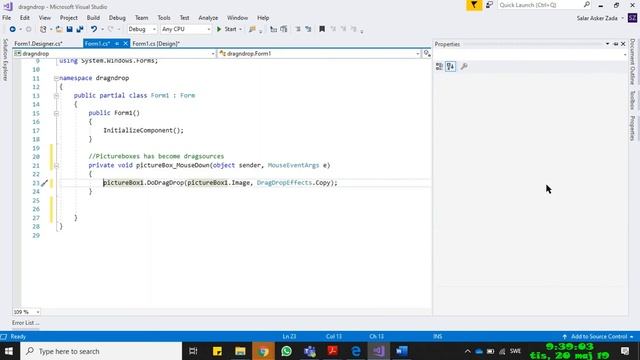Click the Save All icon

[x=80, y=29]
